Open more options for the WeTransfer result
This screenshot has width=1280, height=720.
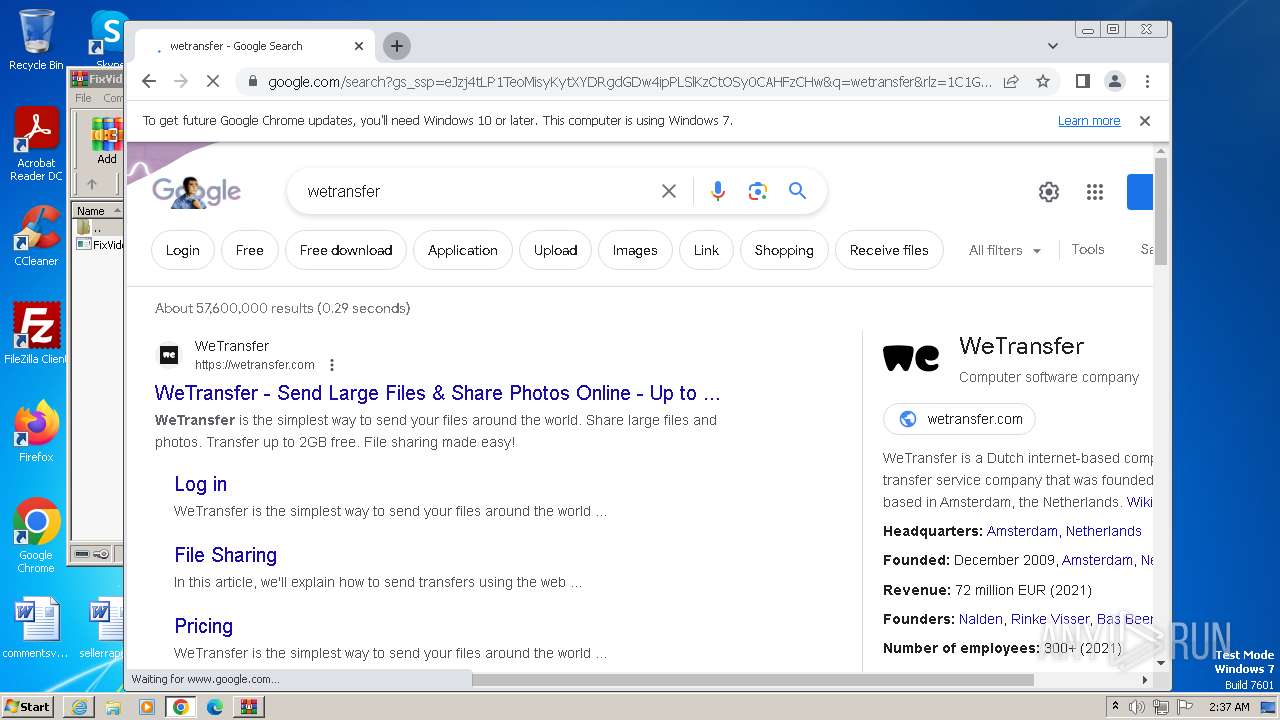click(332, 365)
